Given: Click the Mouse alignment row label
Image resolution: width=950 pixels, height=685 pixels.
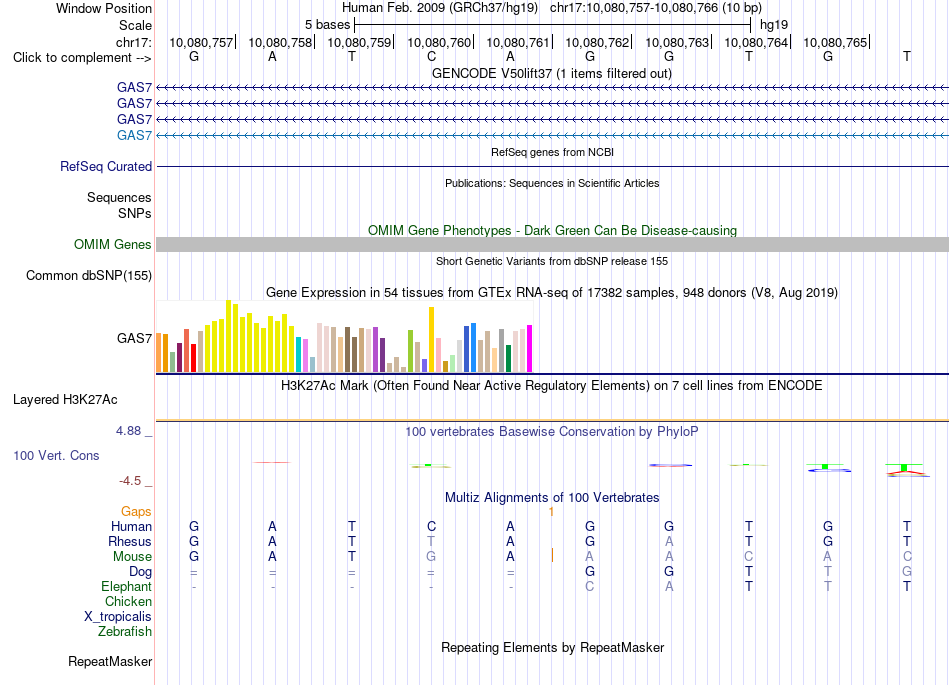Looking at the screenshot, I should click(x=132, y=557).
